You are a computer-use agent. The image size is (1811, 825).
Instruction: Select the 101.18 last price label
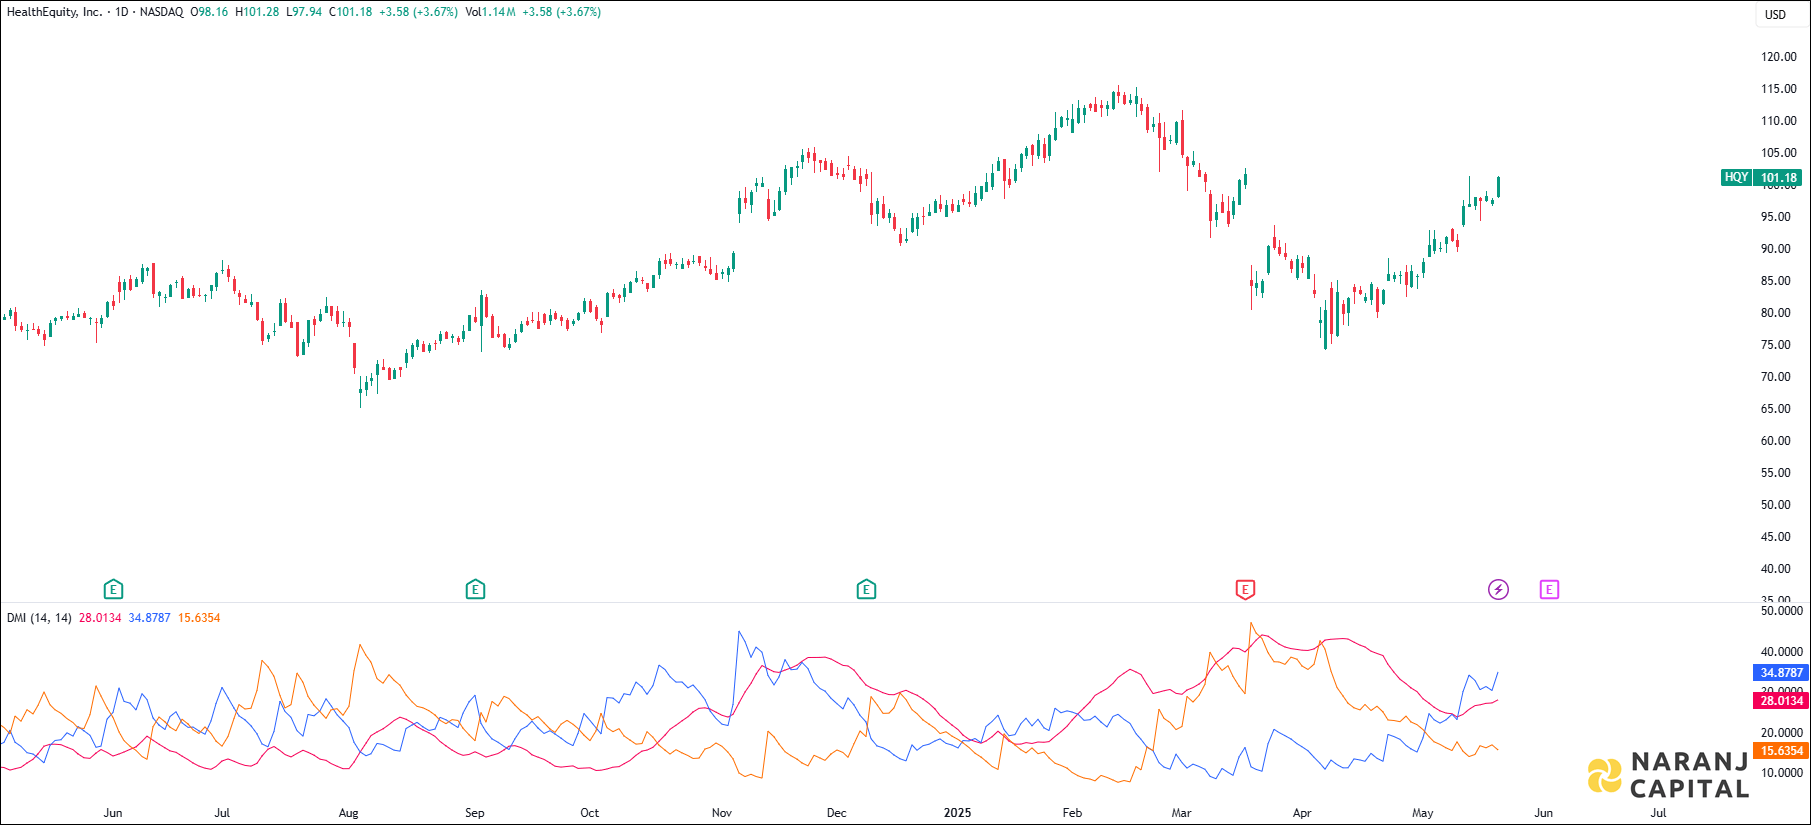1779,178
